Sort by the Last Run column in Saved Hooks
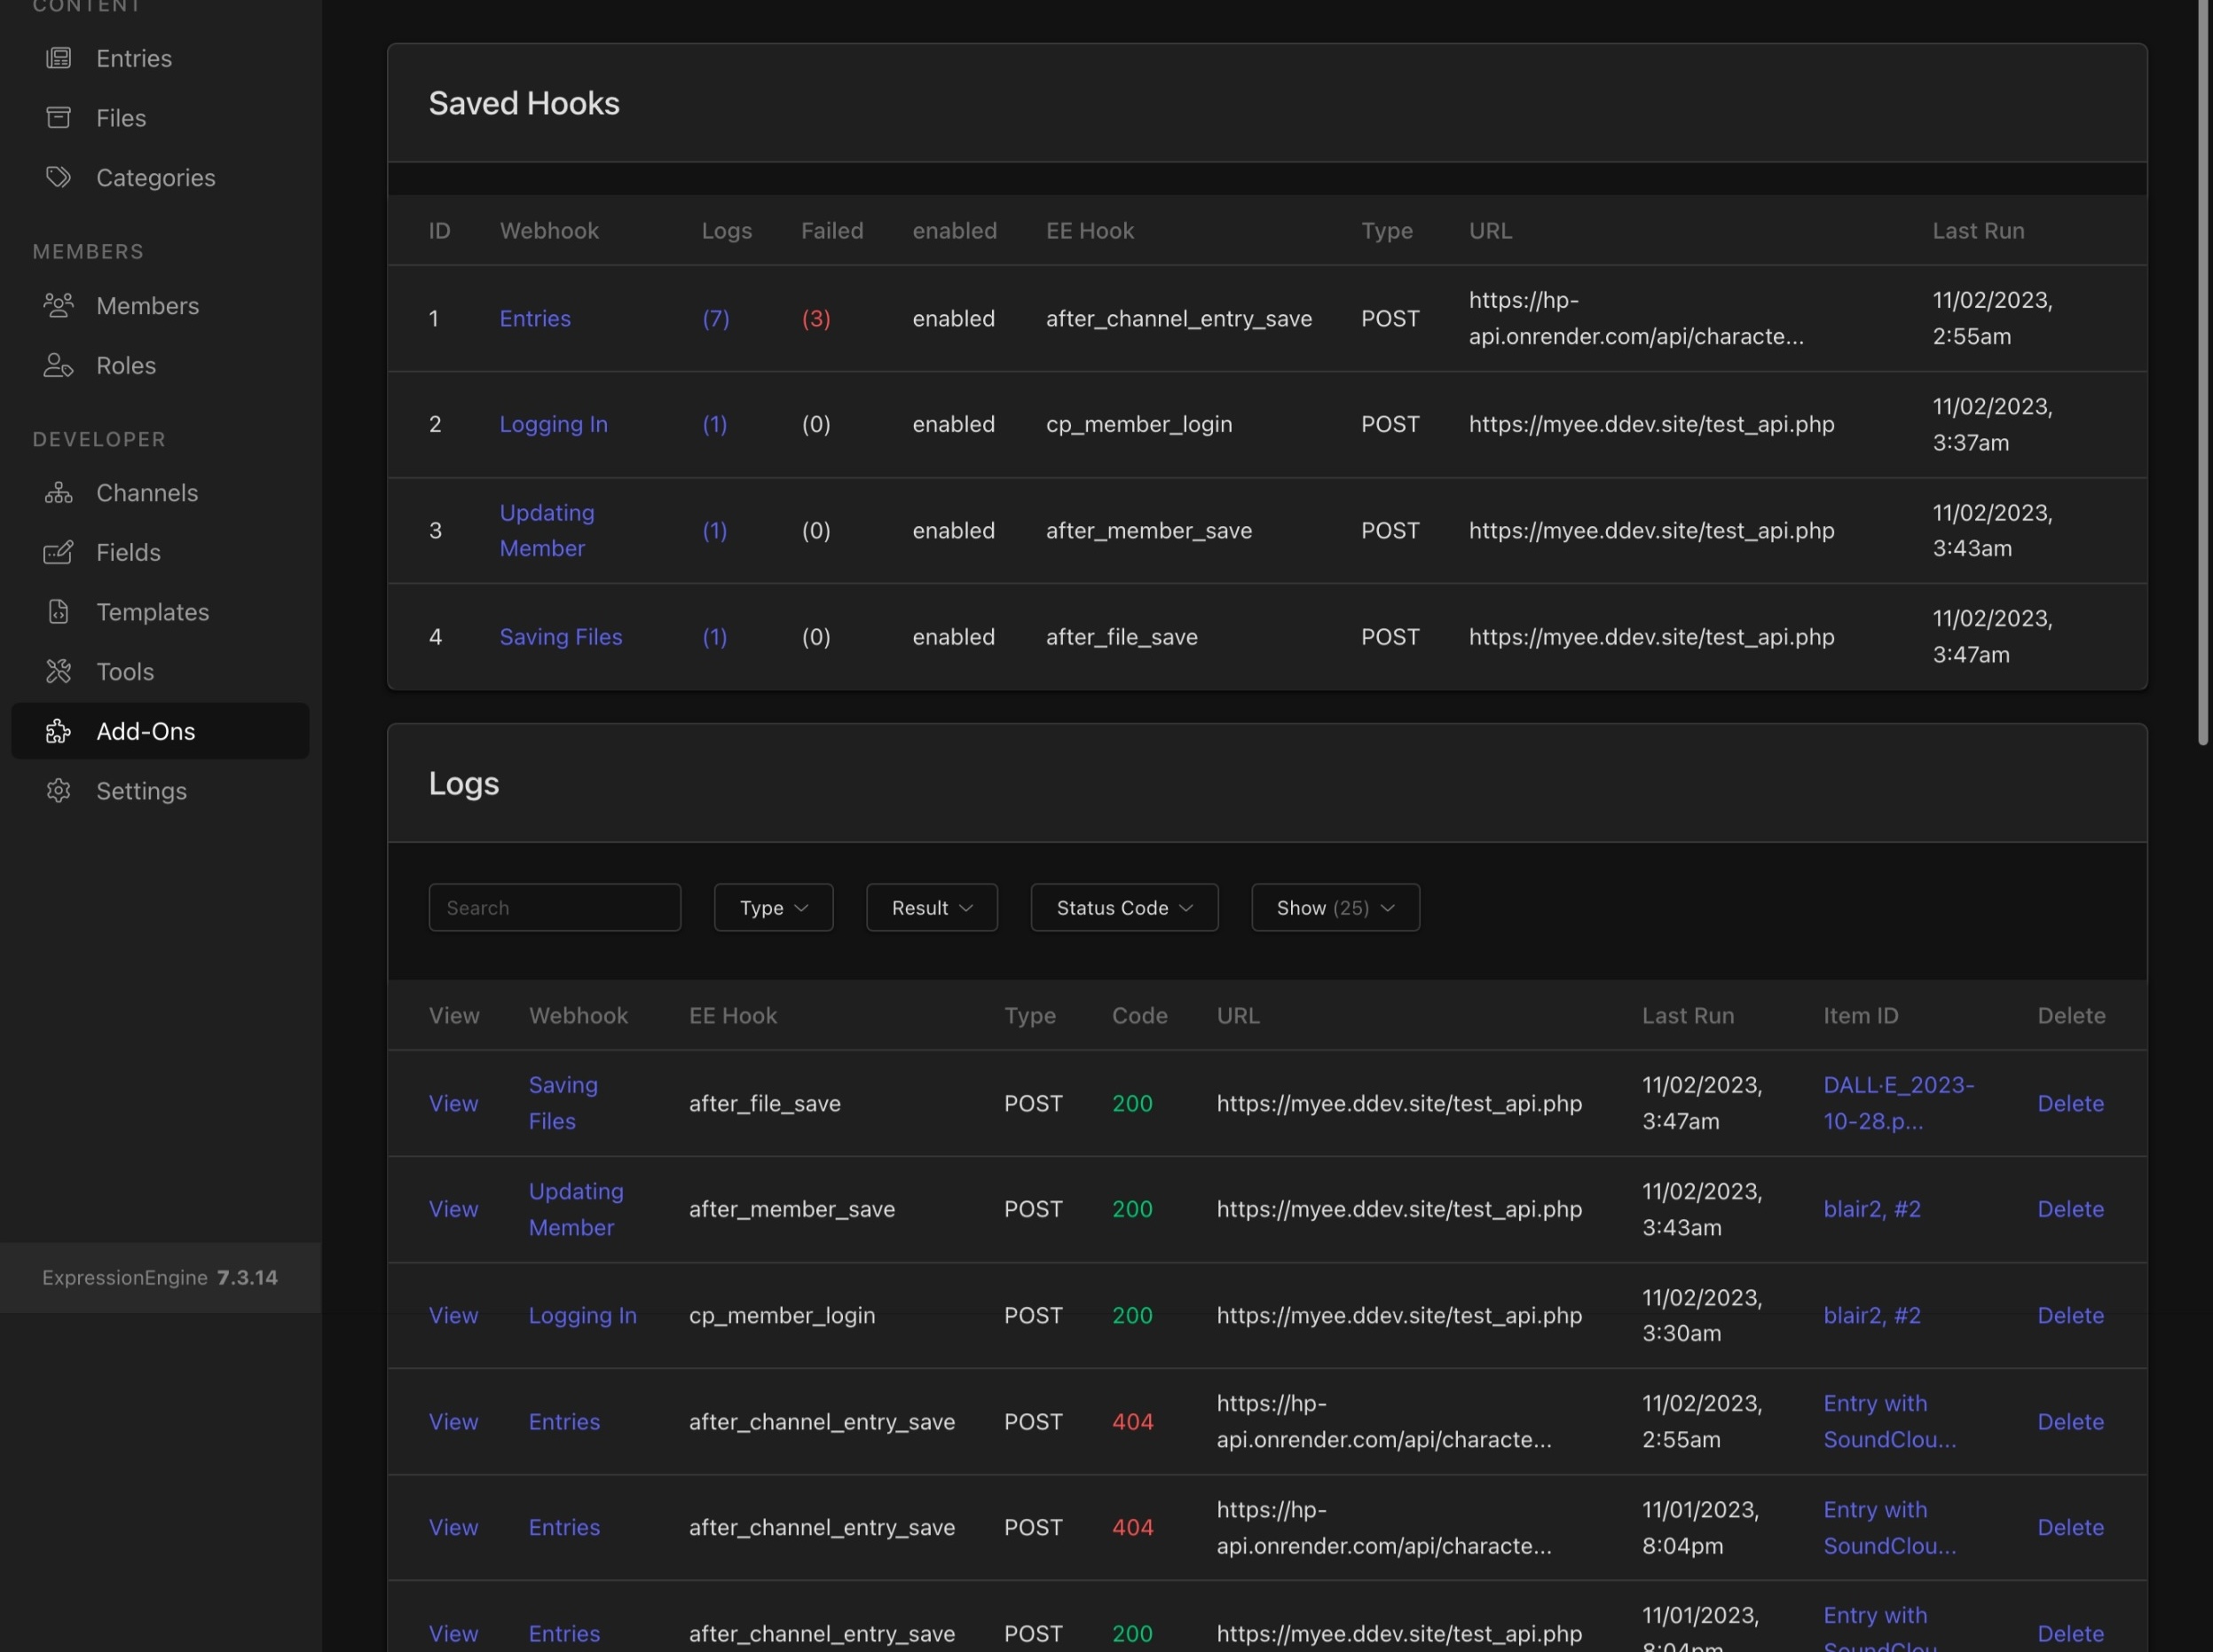2213x1652 pixels. (x=1978, y=230)
